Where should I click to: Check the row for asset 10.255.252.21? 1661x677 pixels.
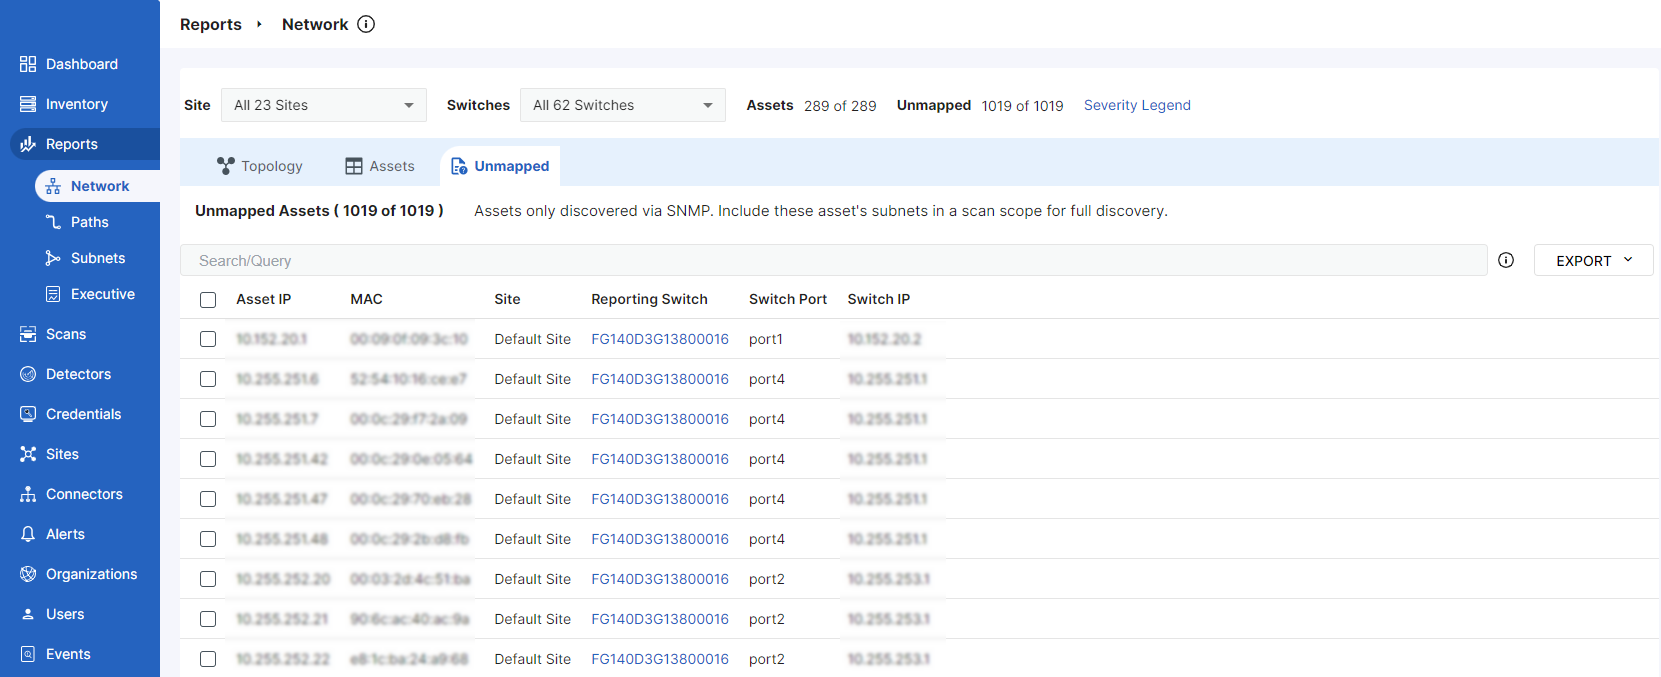(208, 619)
